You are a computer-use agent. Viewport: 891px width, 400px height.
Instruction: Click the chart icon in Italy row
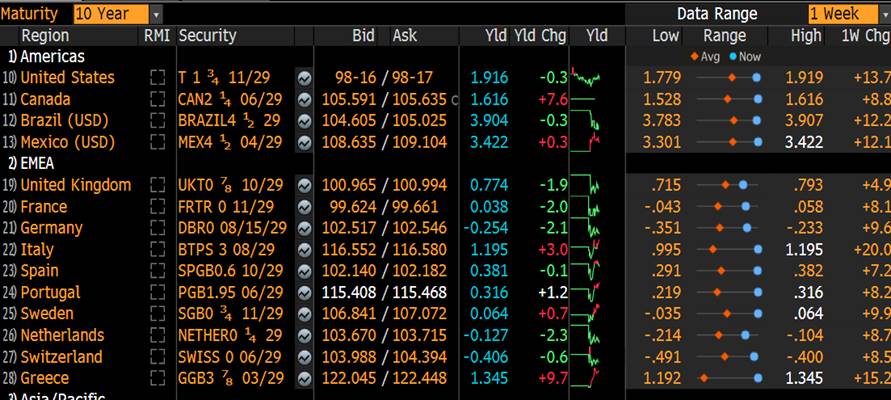[304, 249]
